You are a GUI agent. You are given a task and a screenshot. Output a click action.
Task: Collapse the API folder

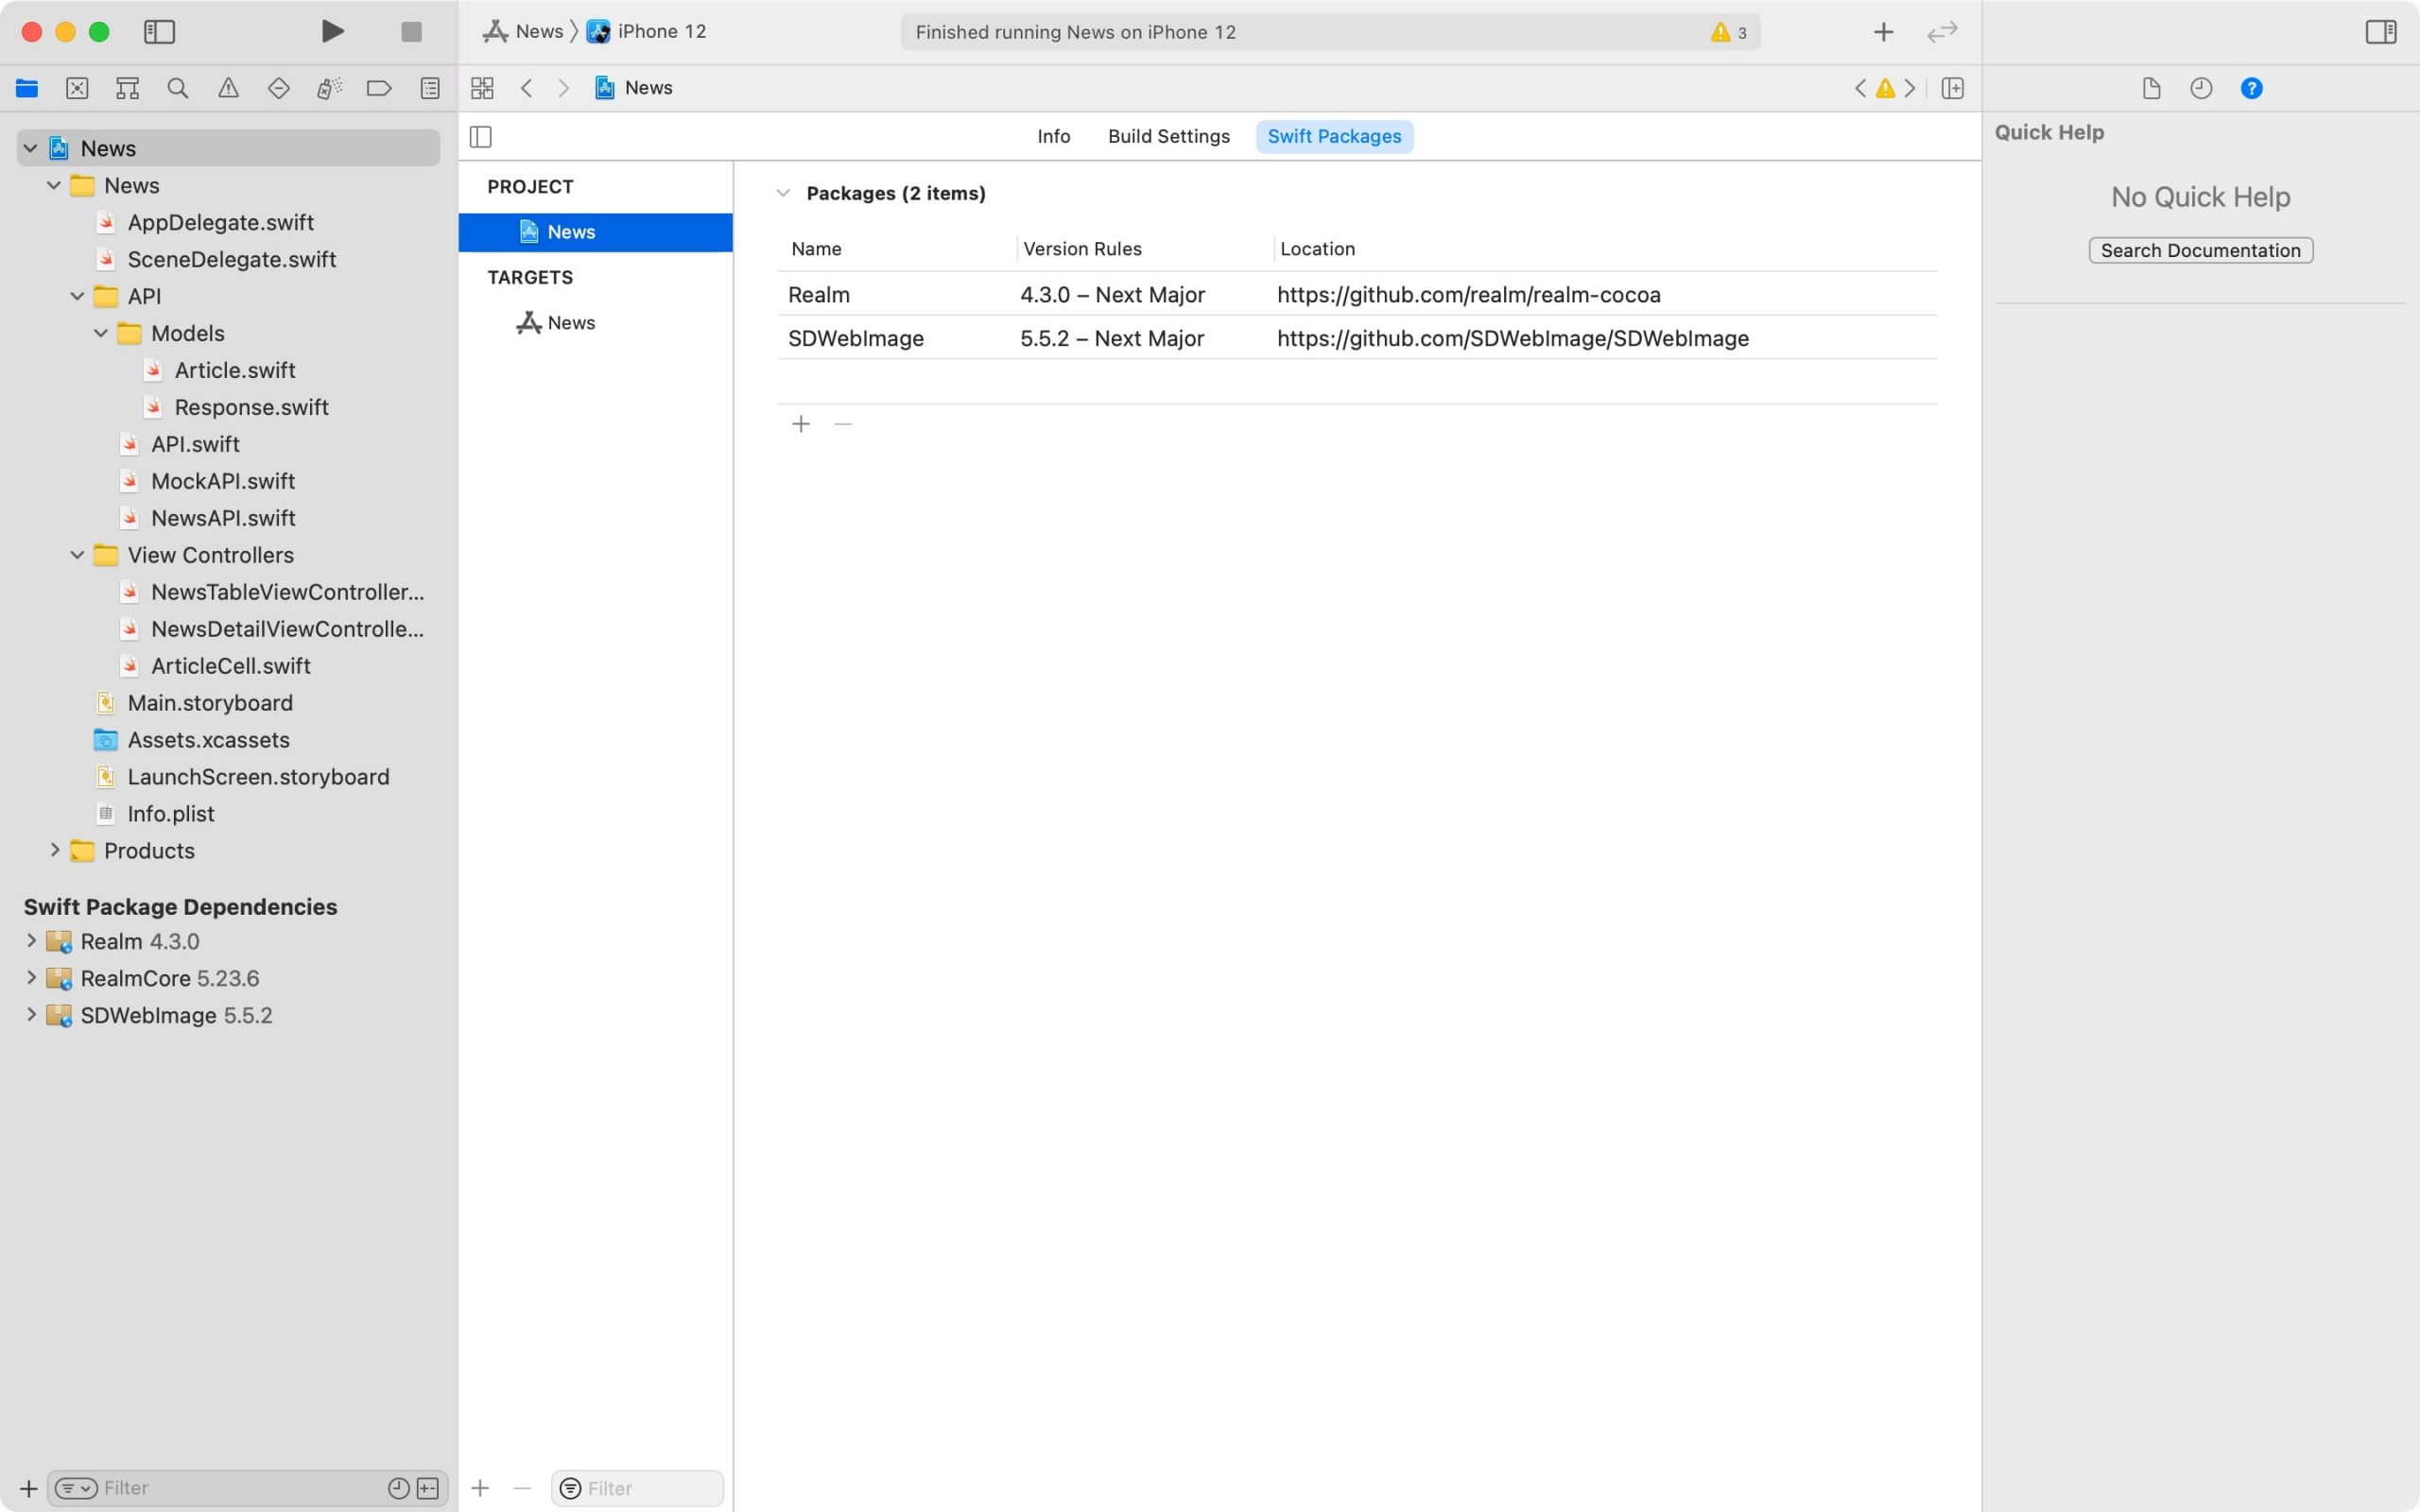(x=77, y=296)
